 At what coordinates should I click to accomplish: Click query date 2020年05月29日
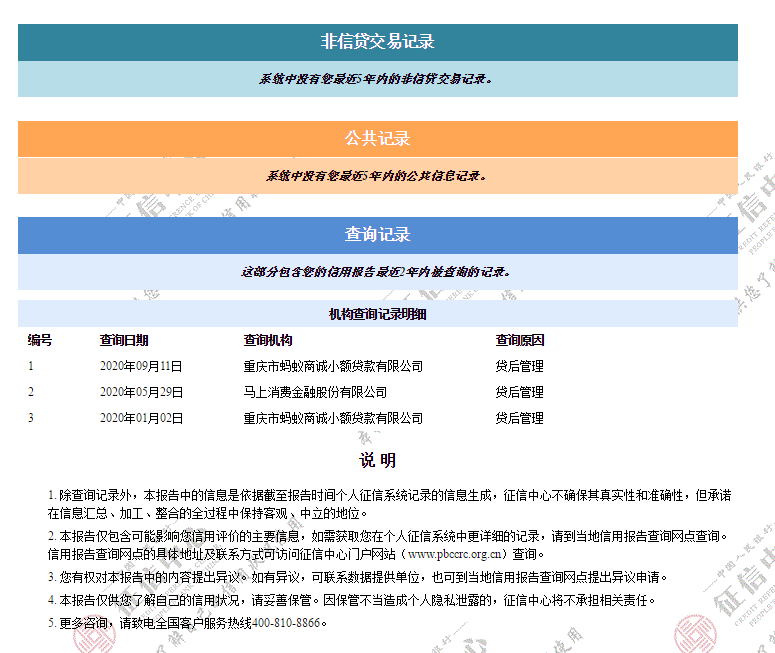point(141,392)
